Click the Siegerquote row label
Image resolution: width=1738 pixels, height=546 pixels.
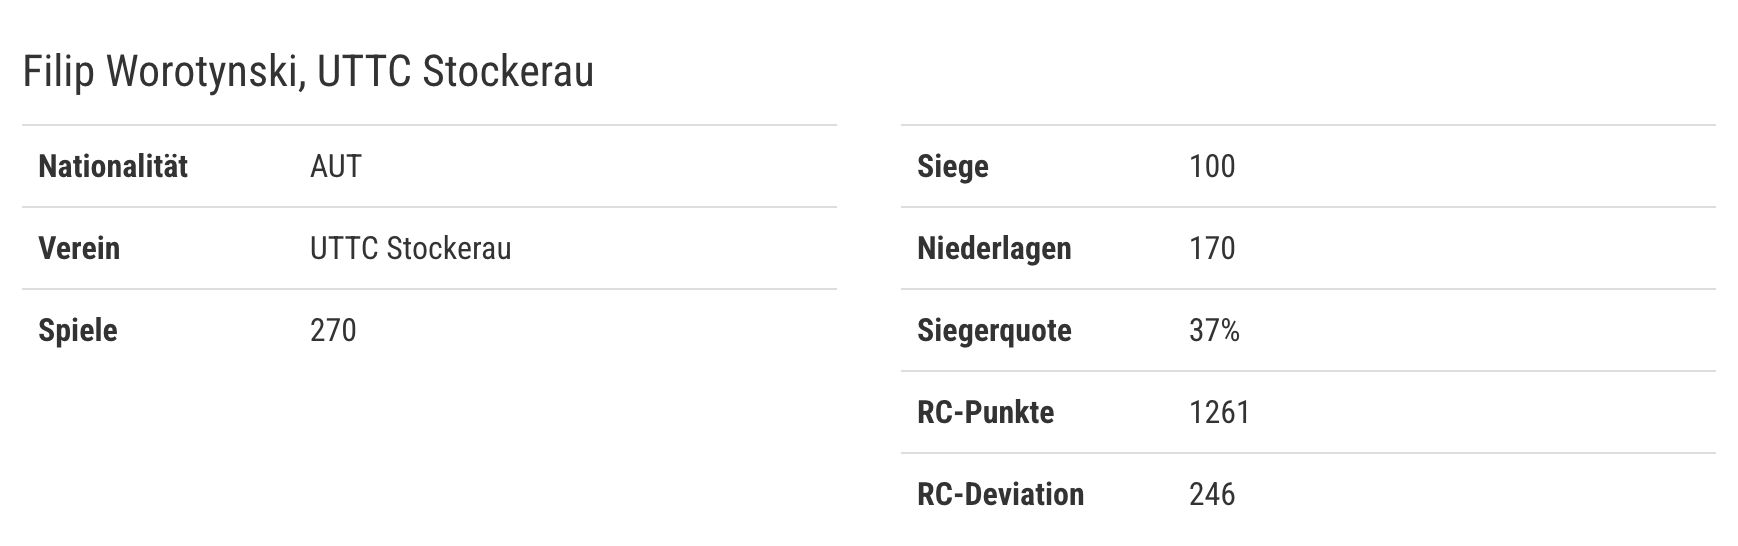click(x=994, y=330)
